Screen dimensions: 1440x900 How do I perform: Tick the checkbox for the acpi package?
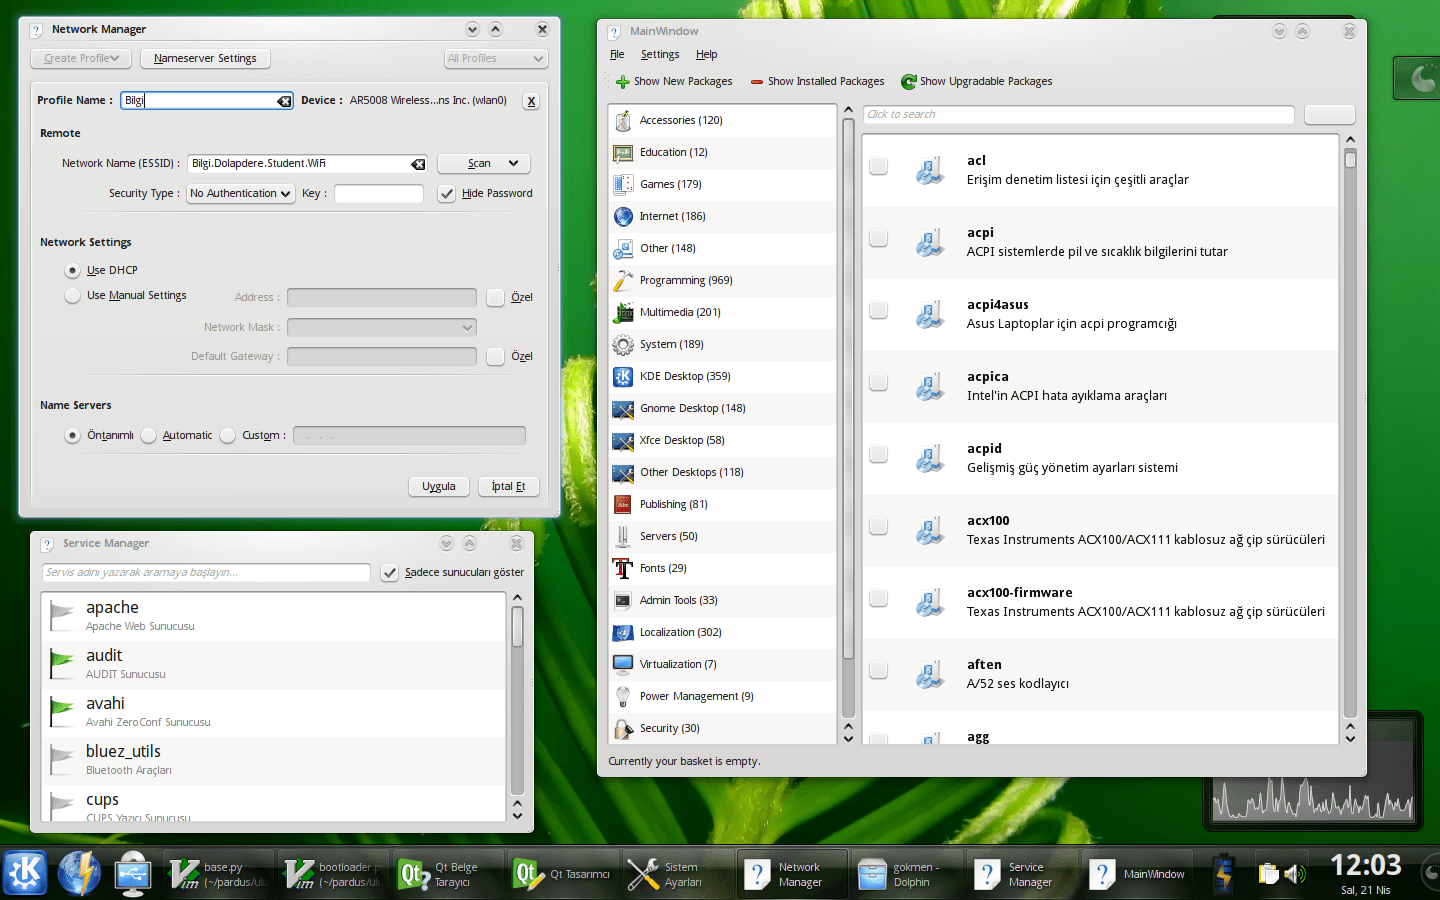[878, 238]
